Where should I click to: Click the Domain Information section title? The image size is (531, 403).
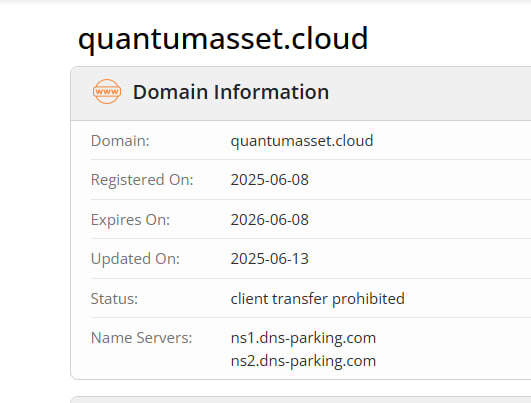231,92
